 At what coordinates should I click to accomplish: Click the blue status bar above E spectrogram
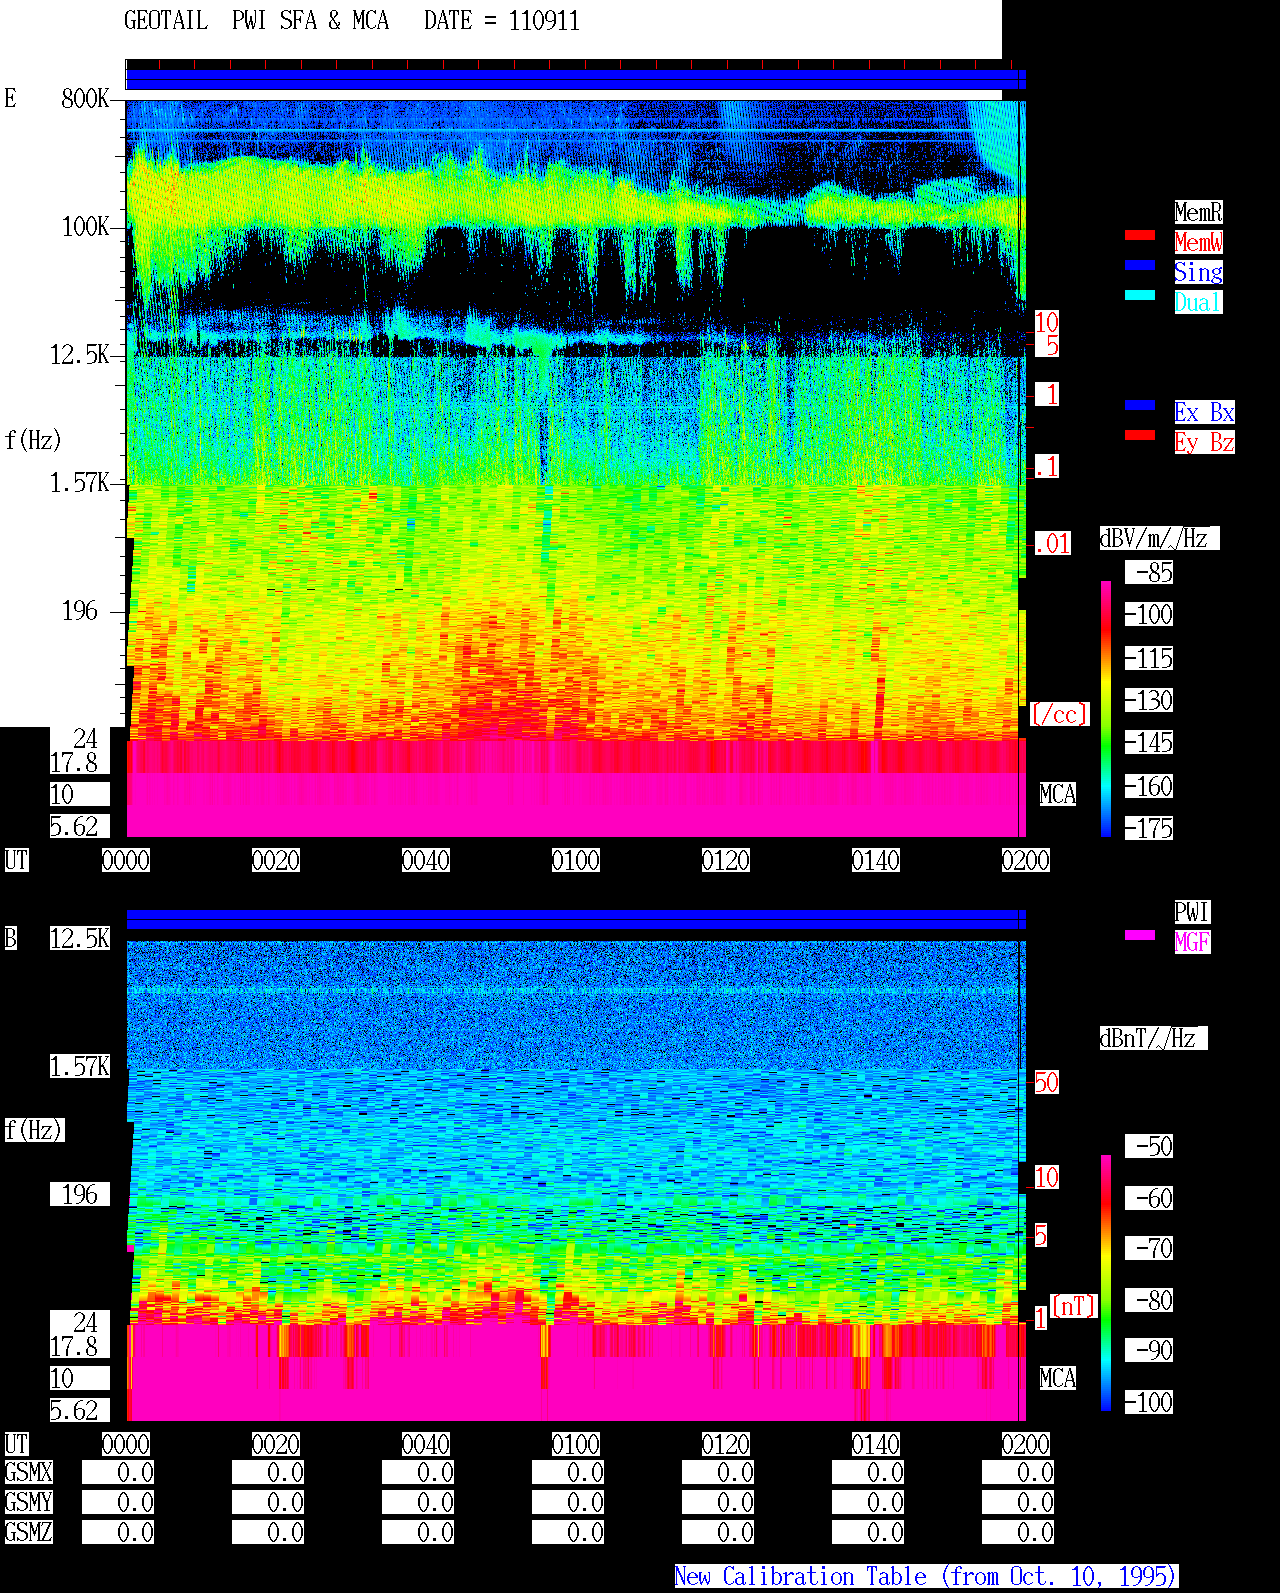pyautogui.click(x=576, y=80)
